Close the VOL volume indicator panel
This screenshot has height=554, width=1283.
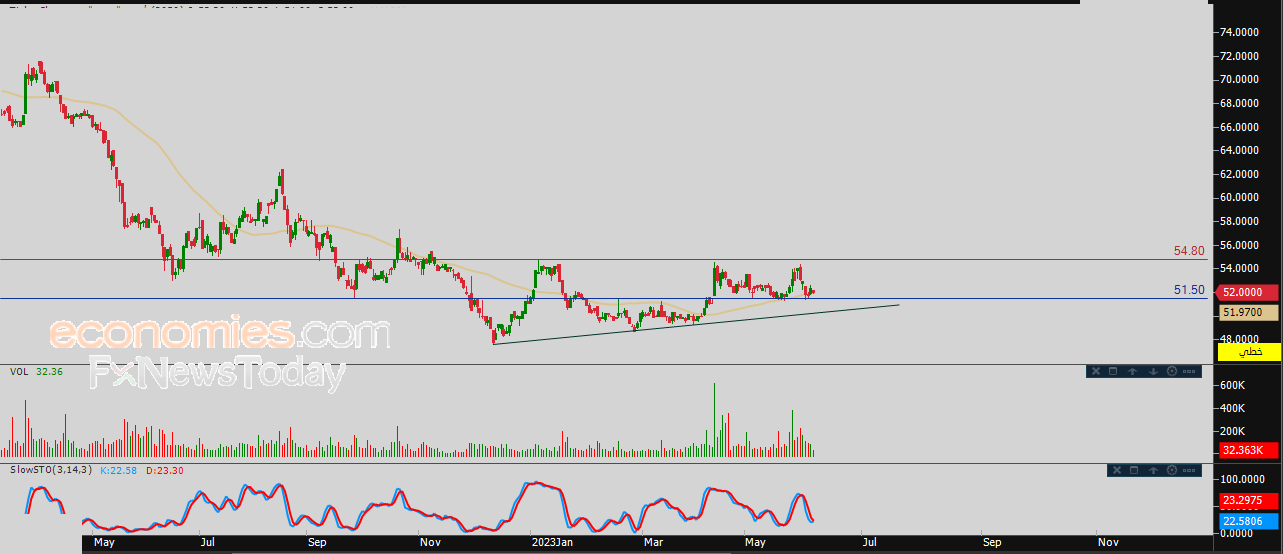tap(1096, 371)
